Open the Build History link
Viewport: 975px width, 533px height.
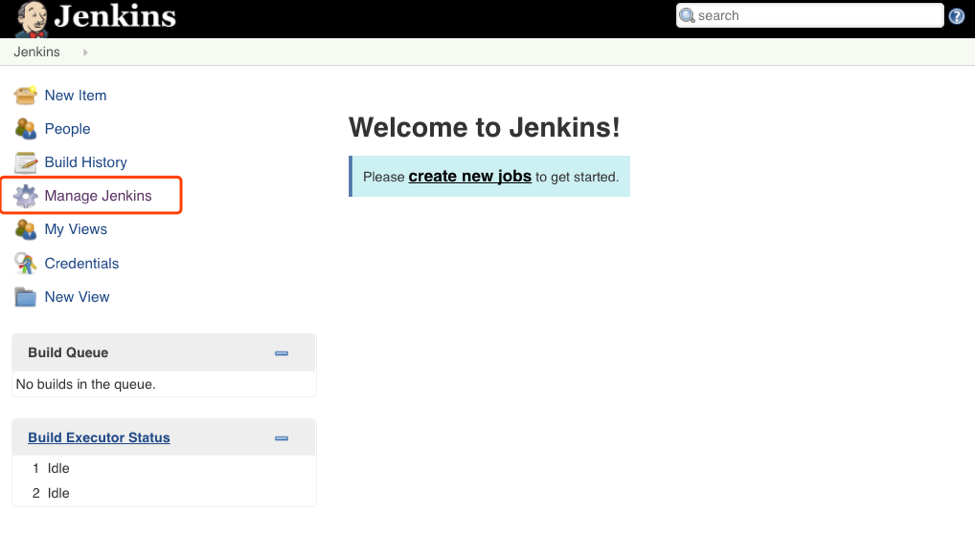tap(86, 162)
